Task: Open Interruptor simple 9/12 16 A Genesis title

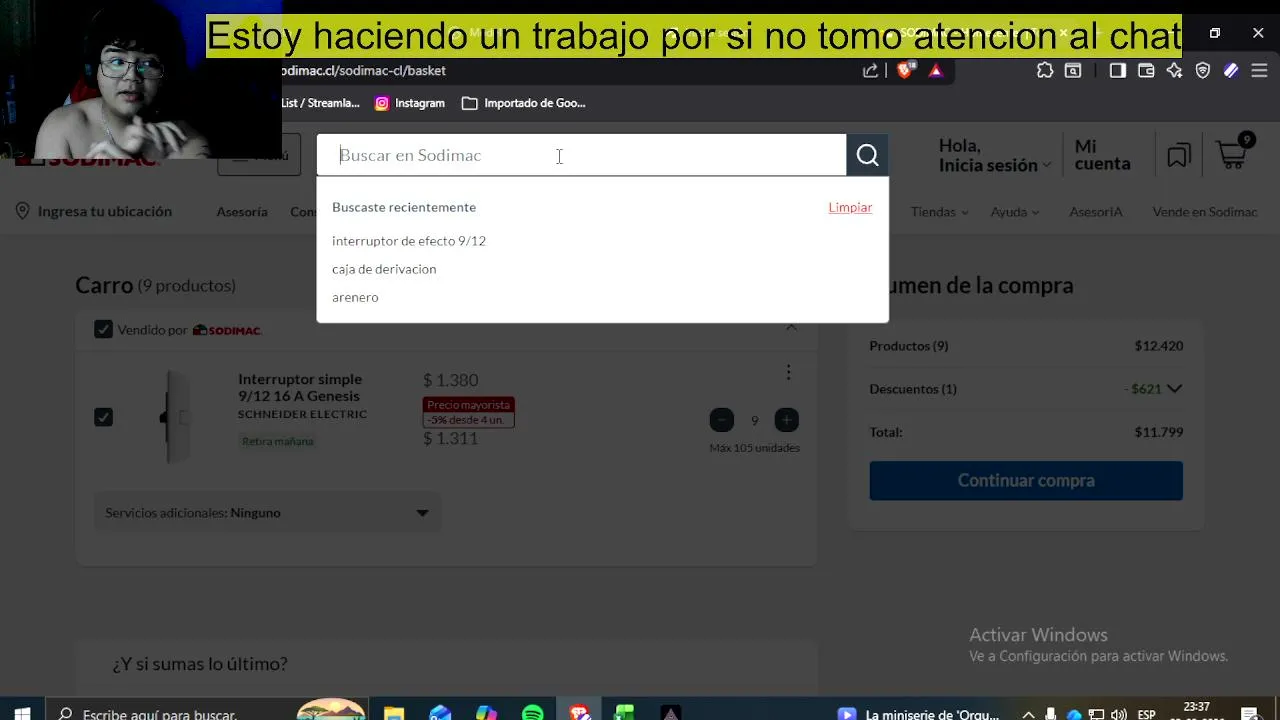Action: (x=300, y=388)
